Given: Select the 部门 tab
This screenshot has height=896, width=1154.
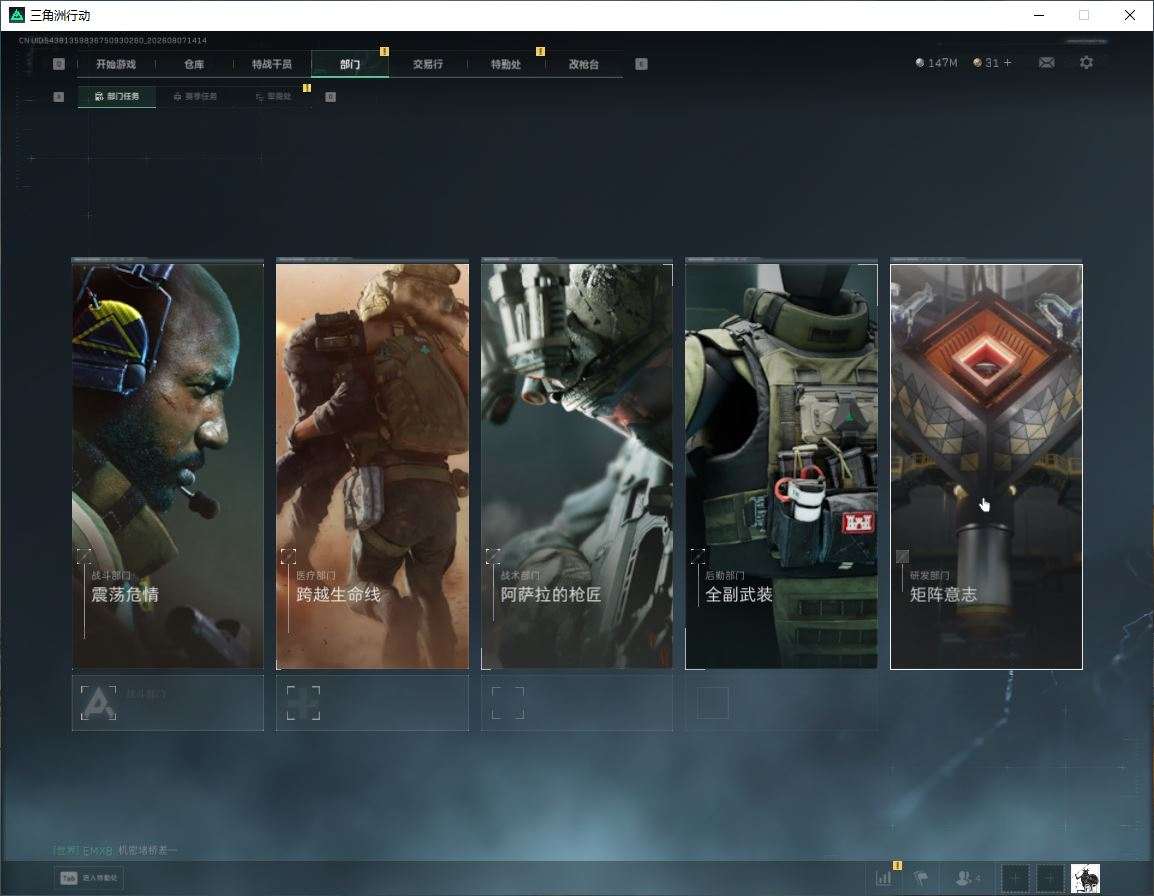Looking at the screenshot, I should [x=350, y=64].
